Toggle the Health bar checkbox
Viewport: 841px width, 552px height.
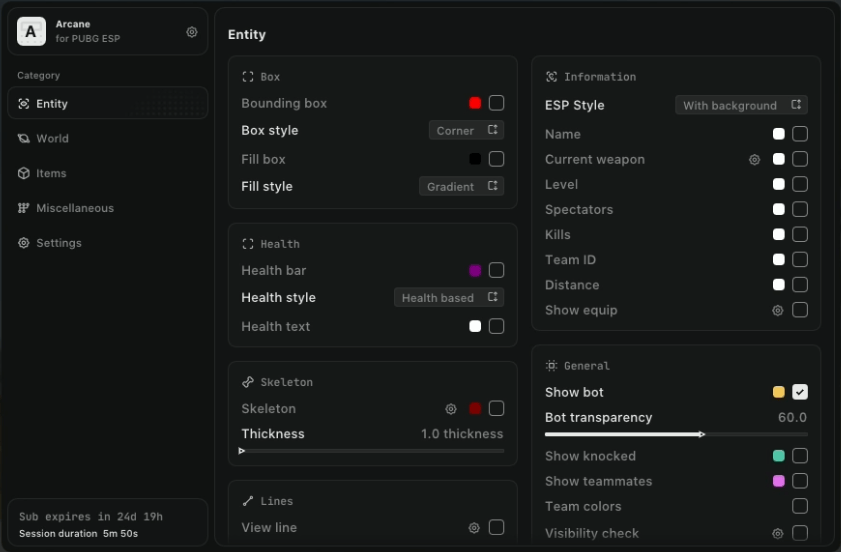(x=496, y=270)
